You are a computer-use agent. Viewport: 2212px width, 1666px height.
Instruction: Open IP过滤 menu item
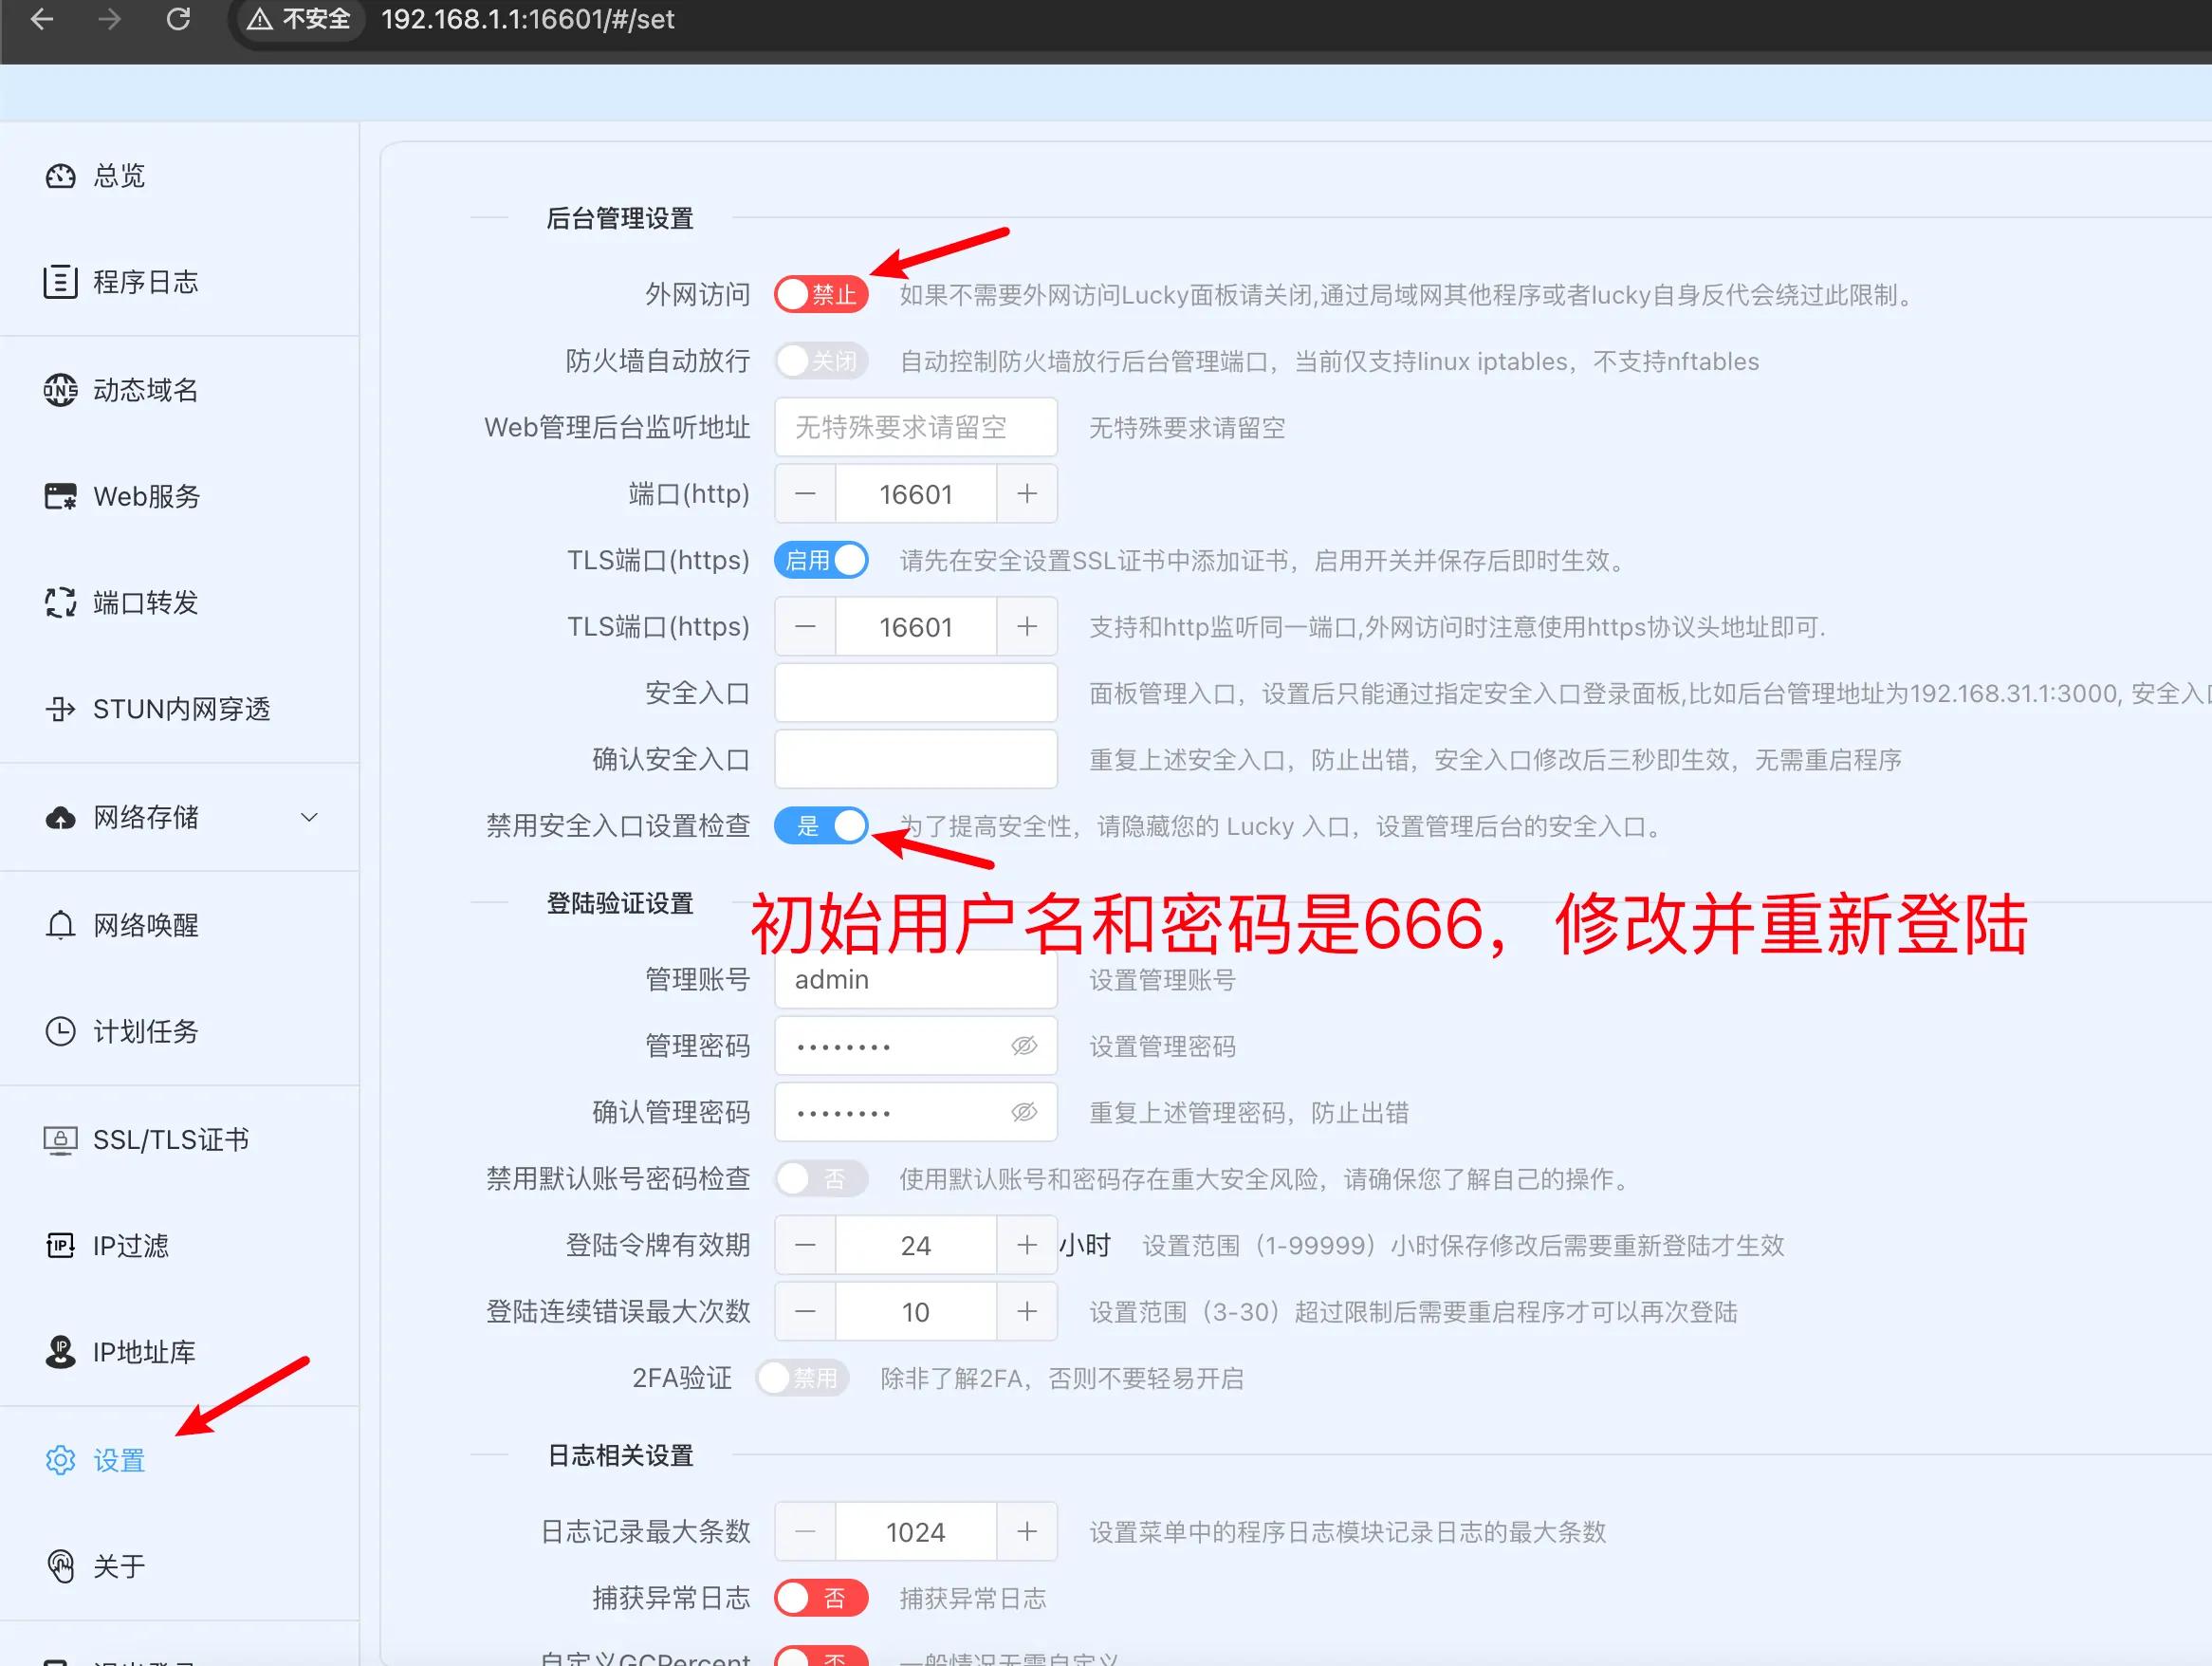coord(180,1246)
